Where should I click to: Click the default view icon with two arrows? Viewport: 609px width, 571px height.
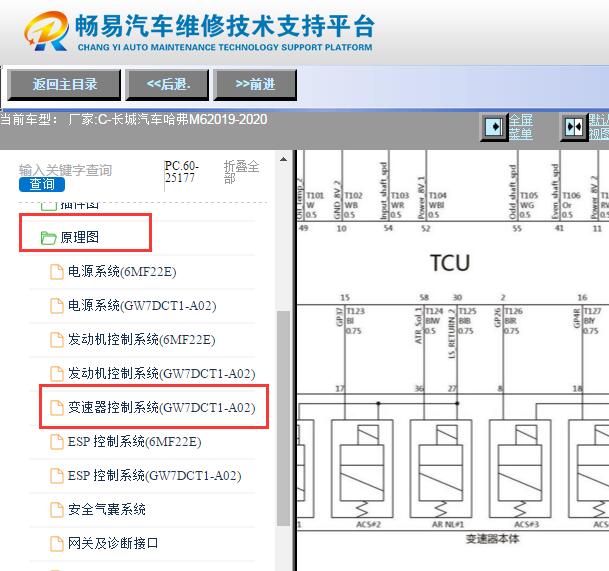click(574, 127)
